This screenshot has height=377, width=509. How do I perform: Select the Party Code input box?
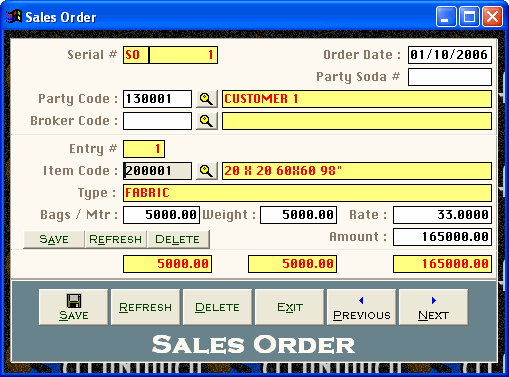pyautogui.click(x=157, y=99)
